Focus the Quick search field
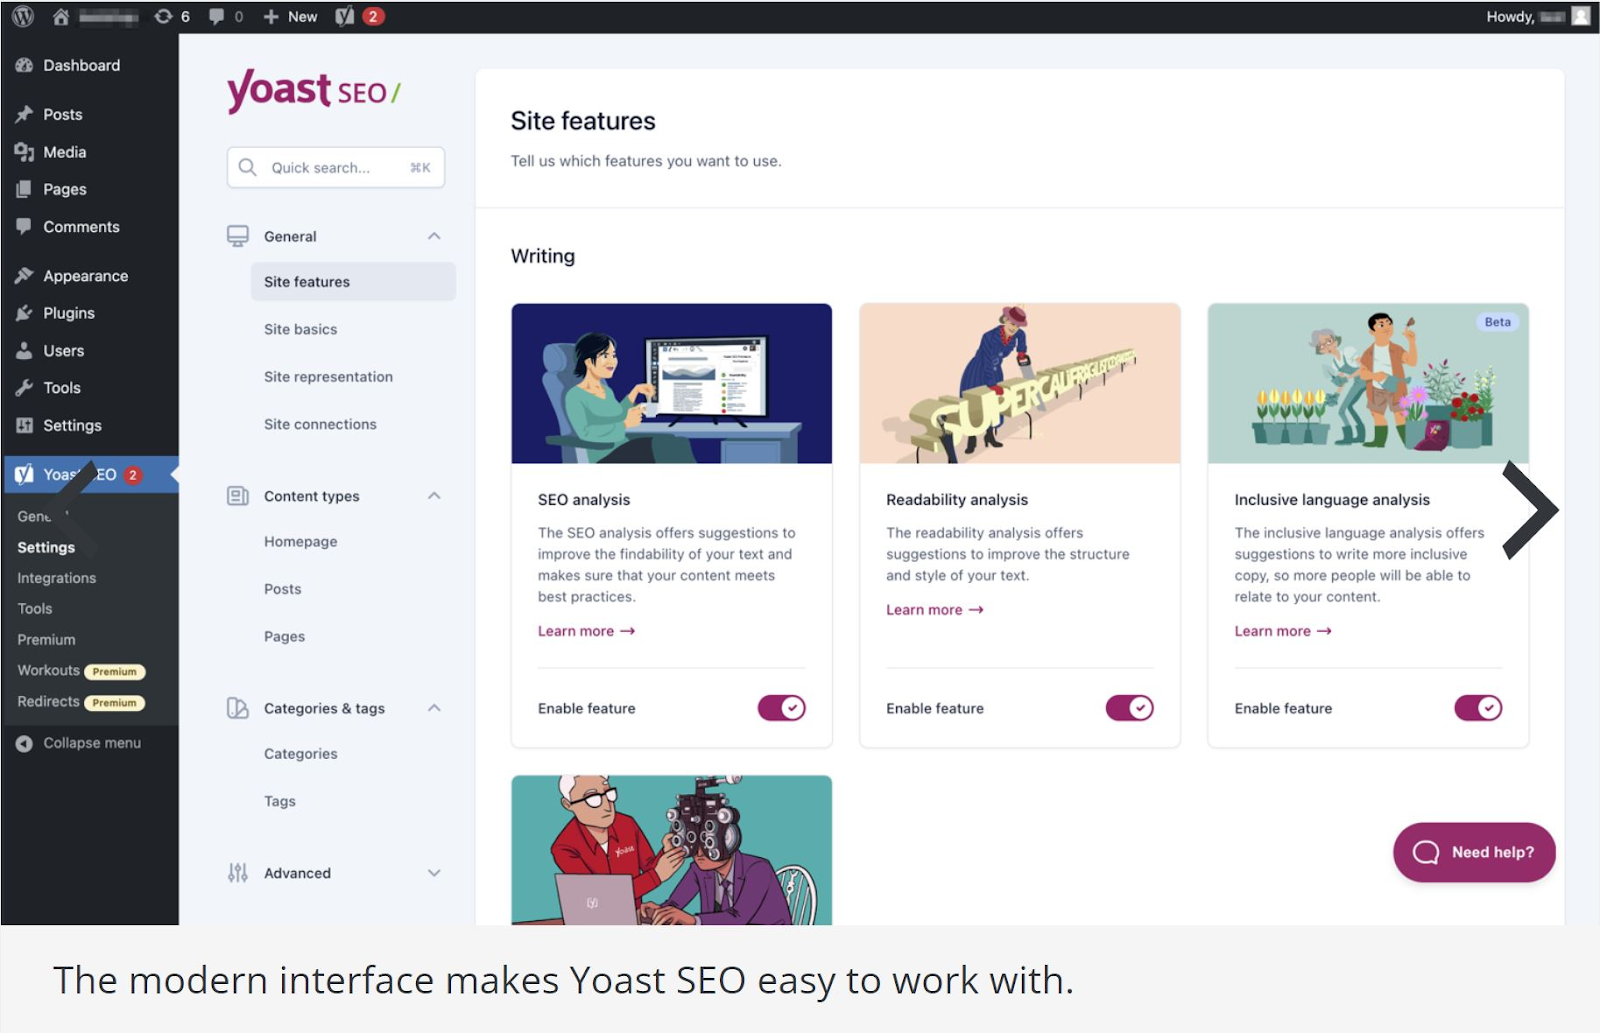1600x1033 pixels. click(x=336, y=168)
